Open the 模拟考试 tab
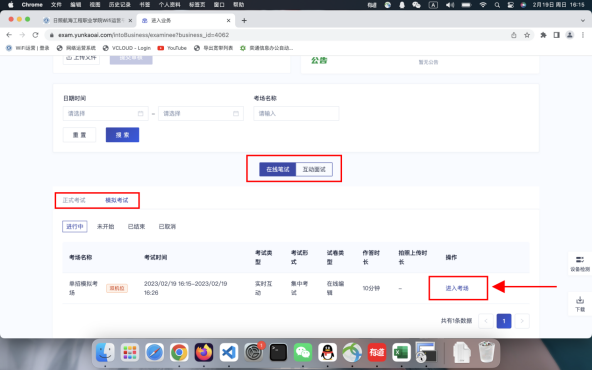Image resolution: width=592 pixels, height=370 pixels. pos(117,200)
